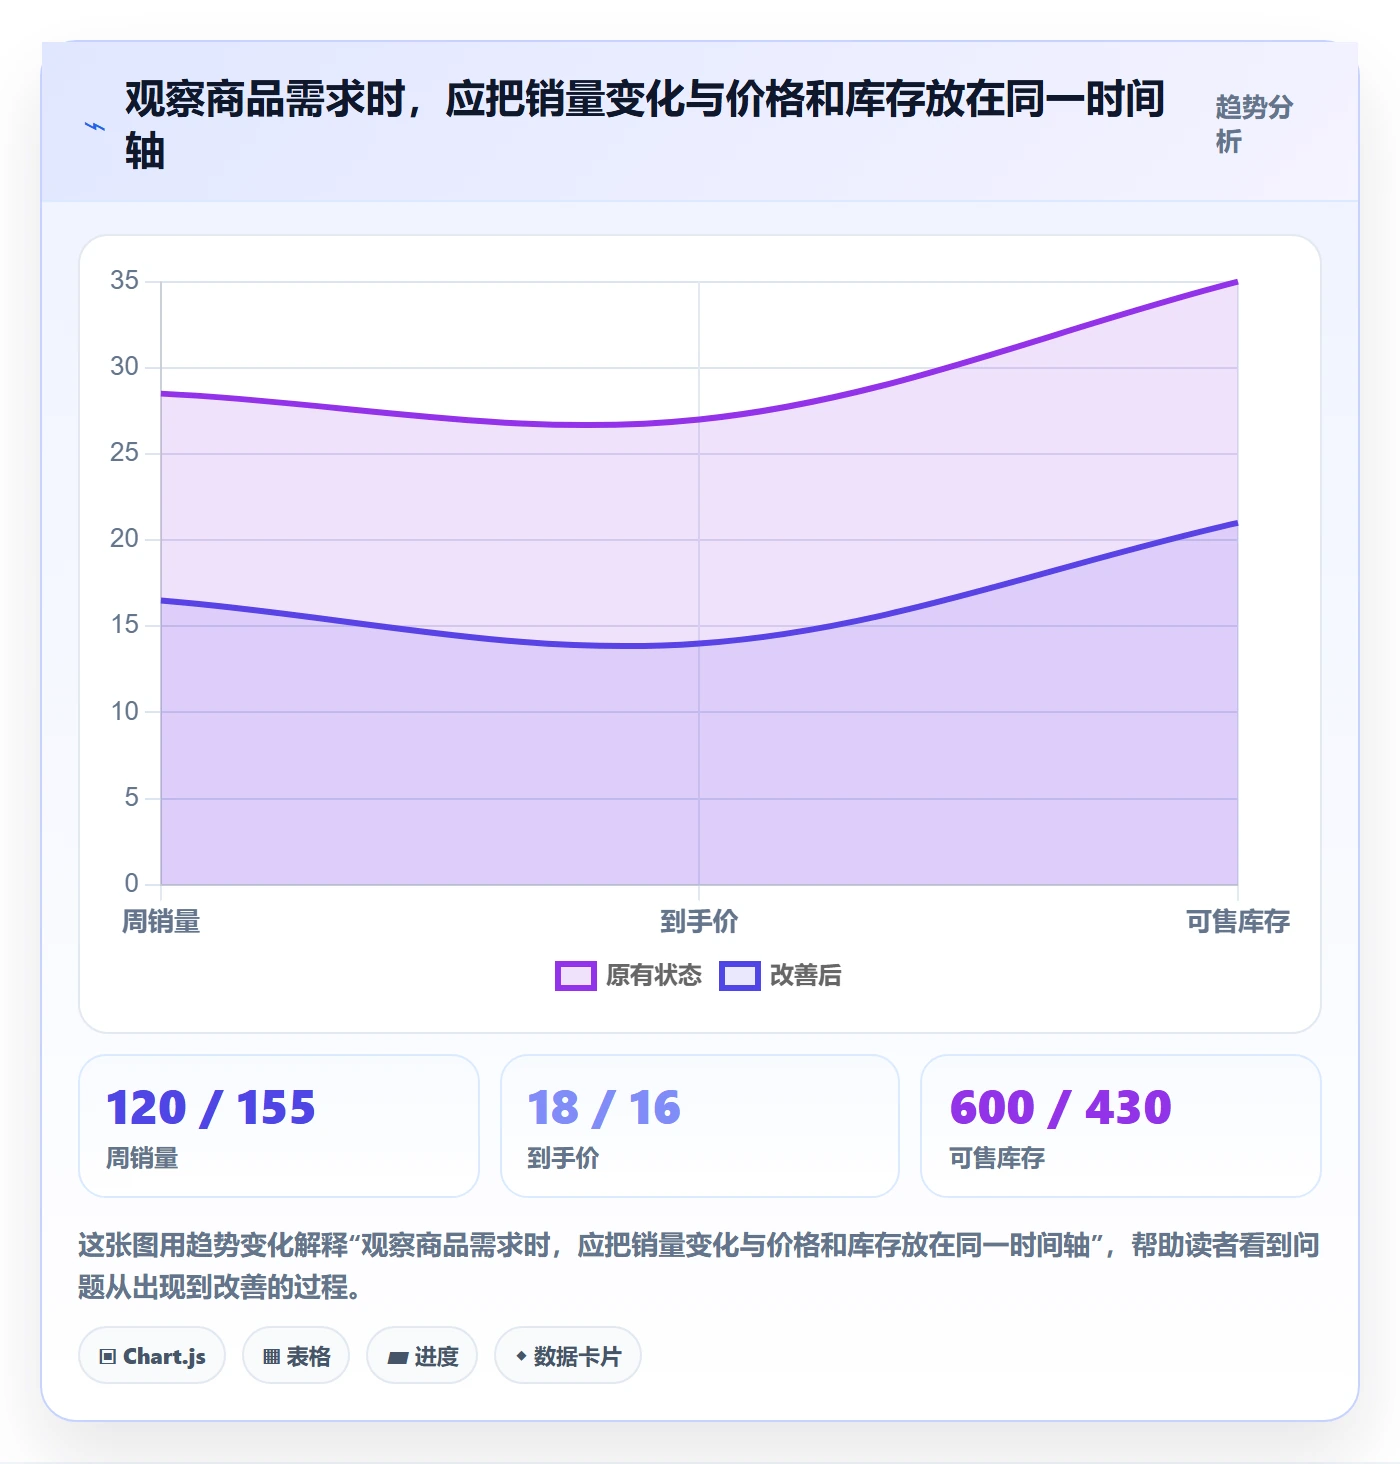Click the 改善后 legend label

(x=806, y=976)
